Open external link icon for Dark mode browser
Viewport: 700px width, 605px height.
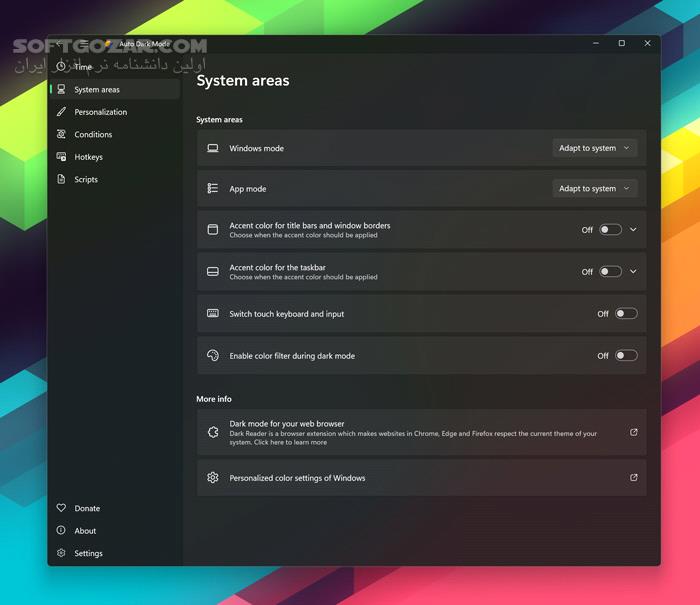(633, 432)
